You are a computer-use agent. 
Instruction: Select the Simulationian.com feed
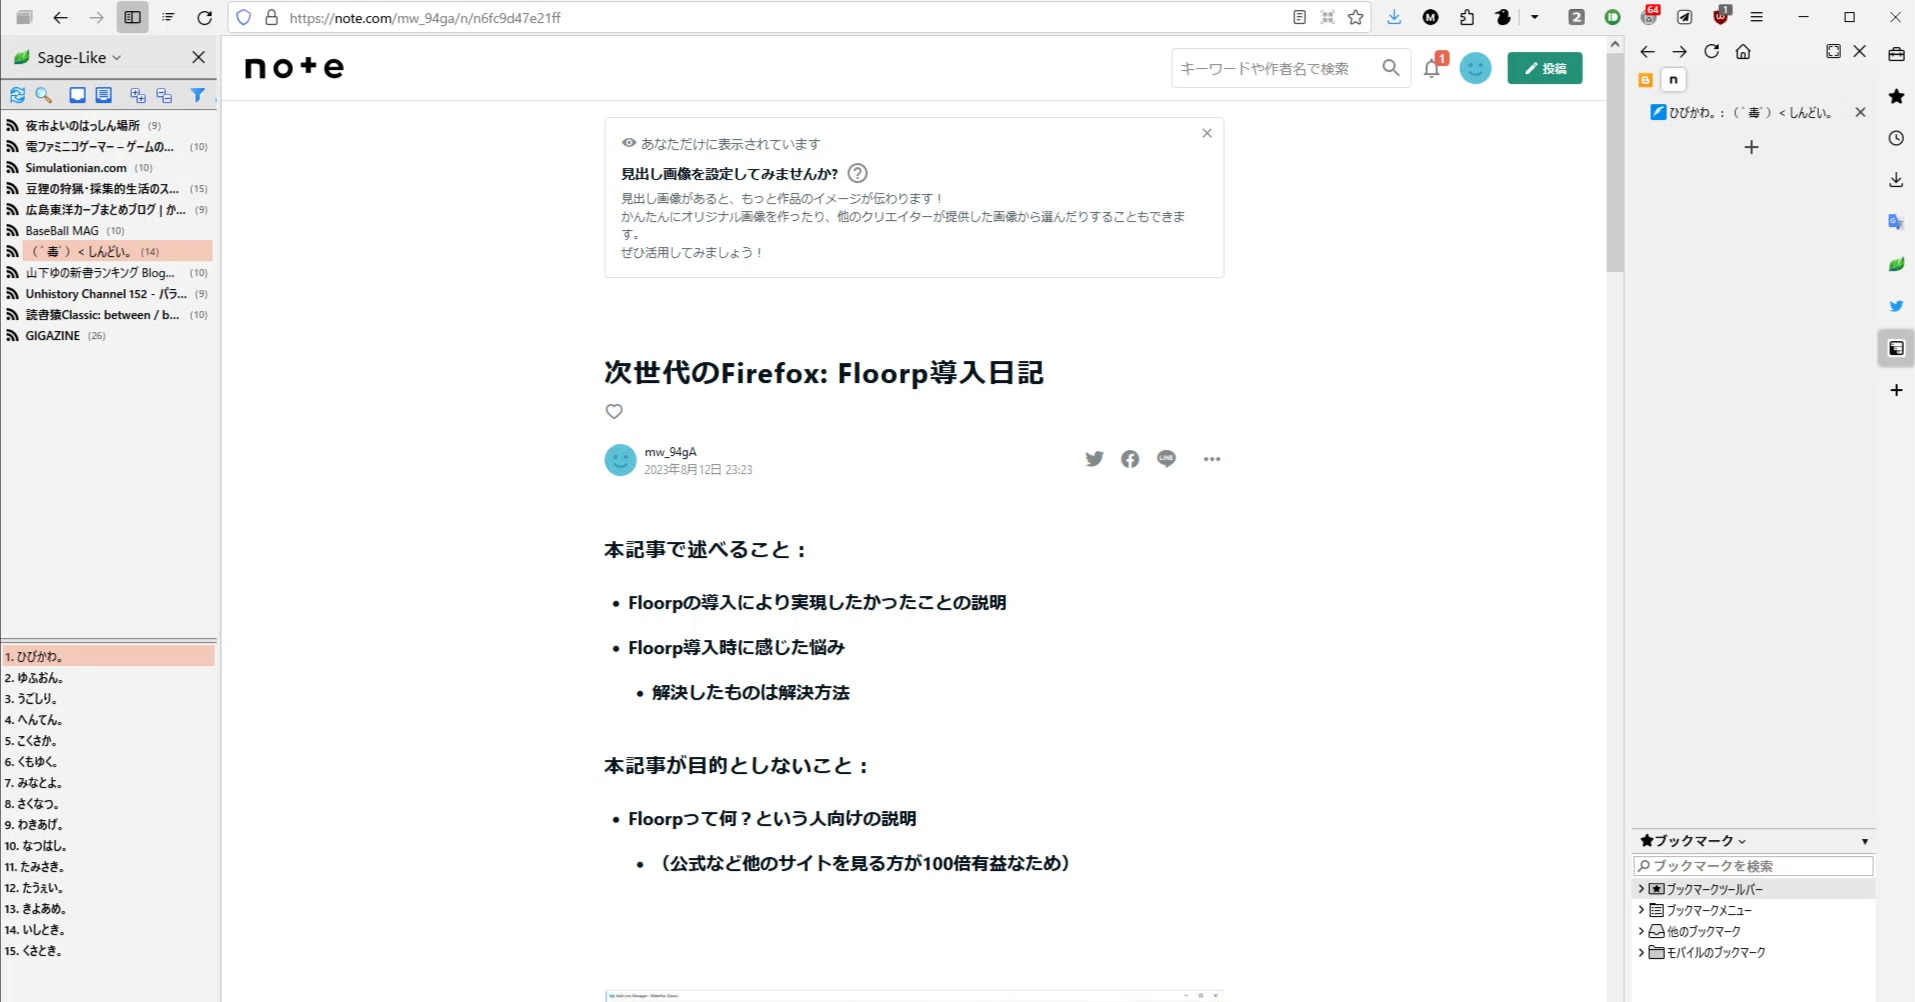109,168
